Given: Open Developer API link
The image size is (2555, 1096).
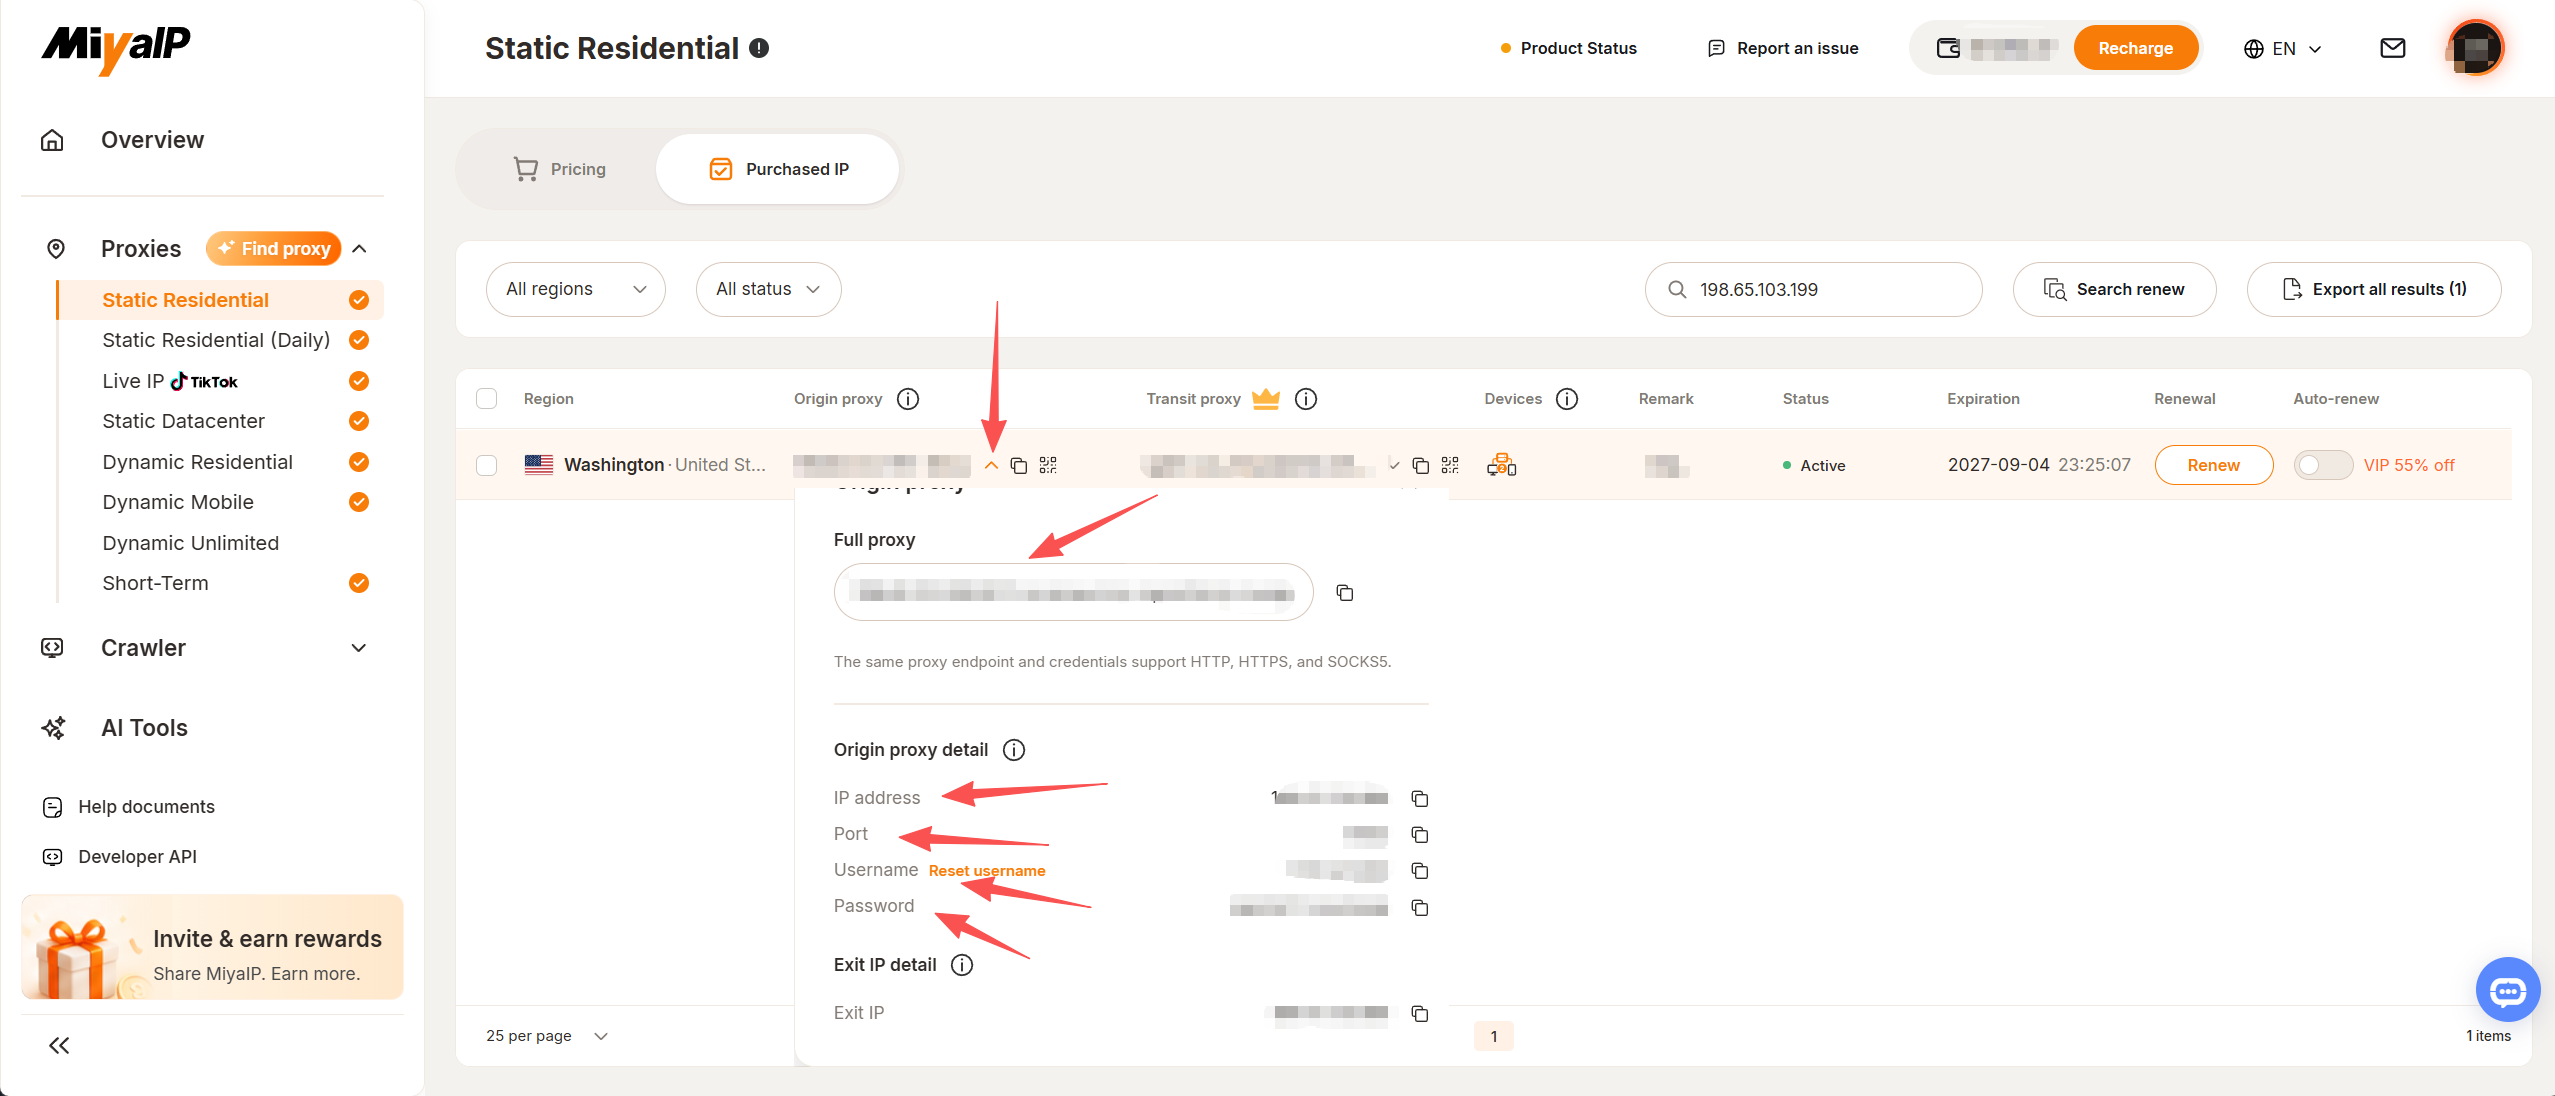Looking at the screenshot, I should pyautogui.click(x=137, y=857).
